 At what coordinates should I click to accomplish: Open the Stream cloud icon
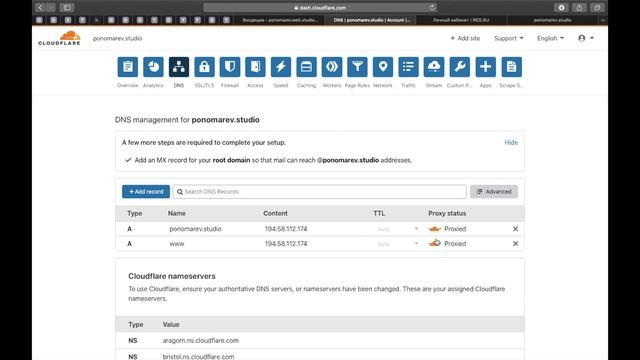click(434, 67)
